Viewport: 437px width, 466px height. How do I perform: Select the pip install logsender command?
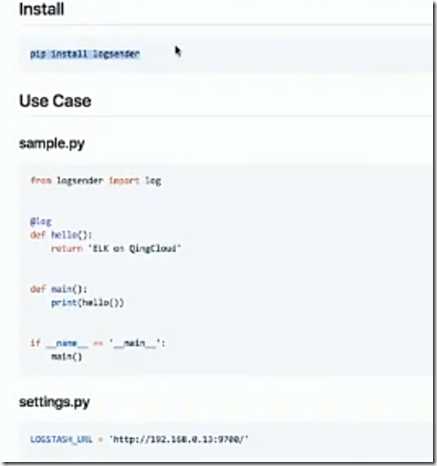[x=85, y=54]
